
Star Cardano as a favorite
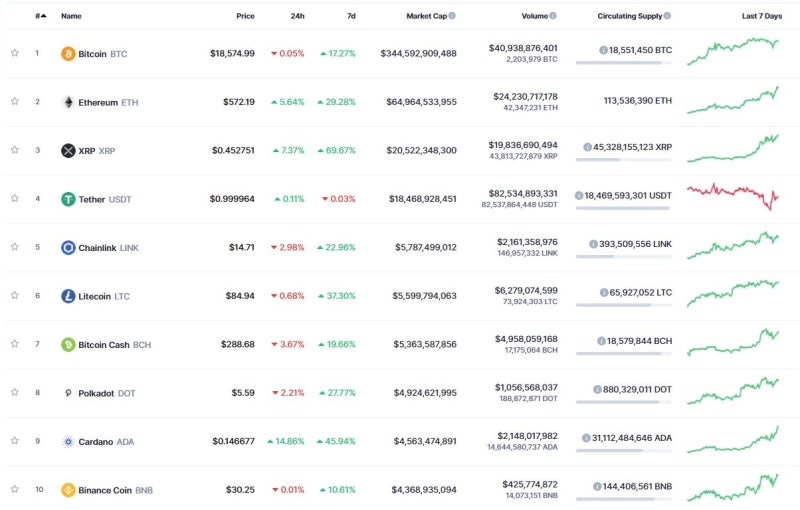click(15, 440)
